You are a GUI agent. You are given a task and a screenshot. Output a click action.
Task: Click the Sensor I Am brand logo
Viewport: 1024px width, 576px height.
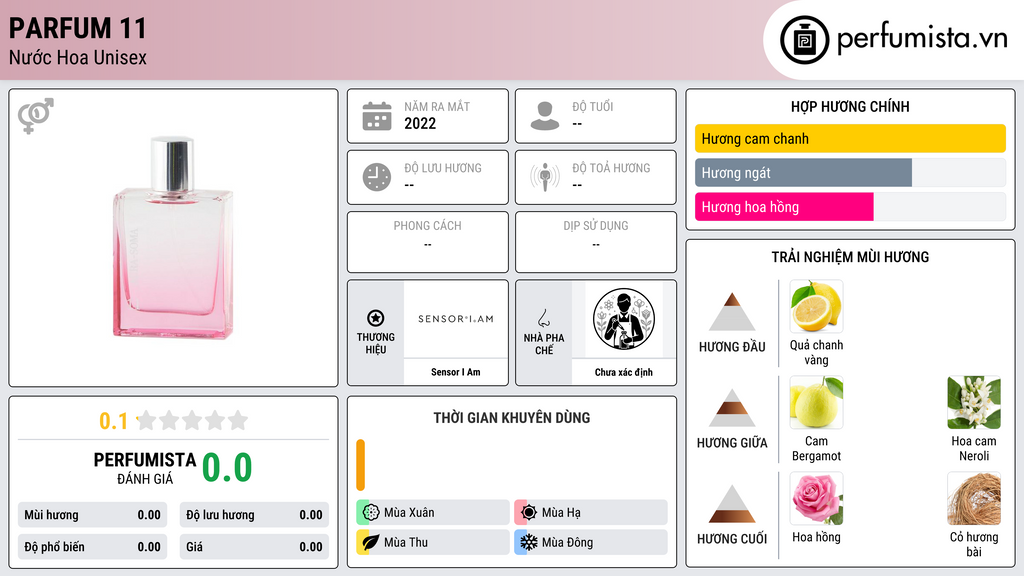(x=456, y=319)
